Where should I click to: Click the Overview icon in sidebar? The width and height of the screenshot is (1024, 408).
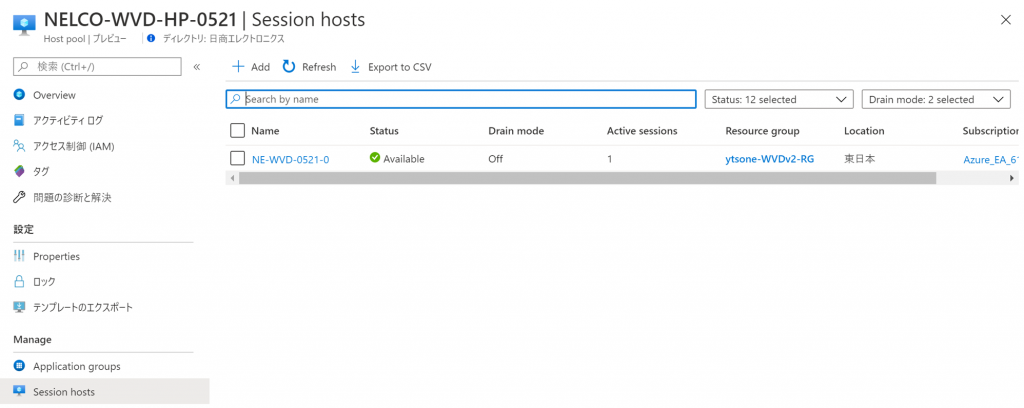click(19, 94)
